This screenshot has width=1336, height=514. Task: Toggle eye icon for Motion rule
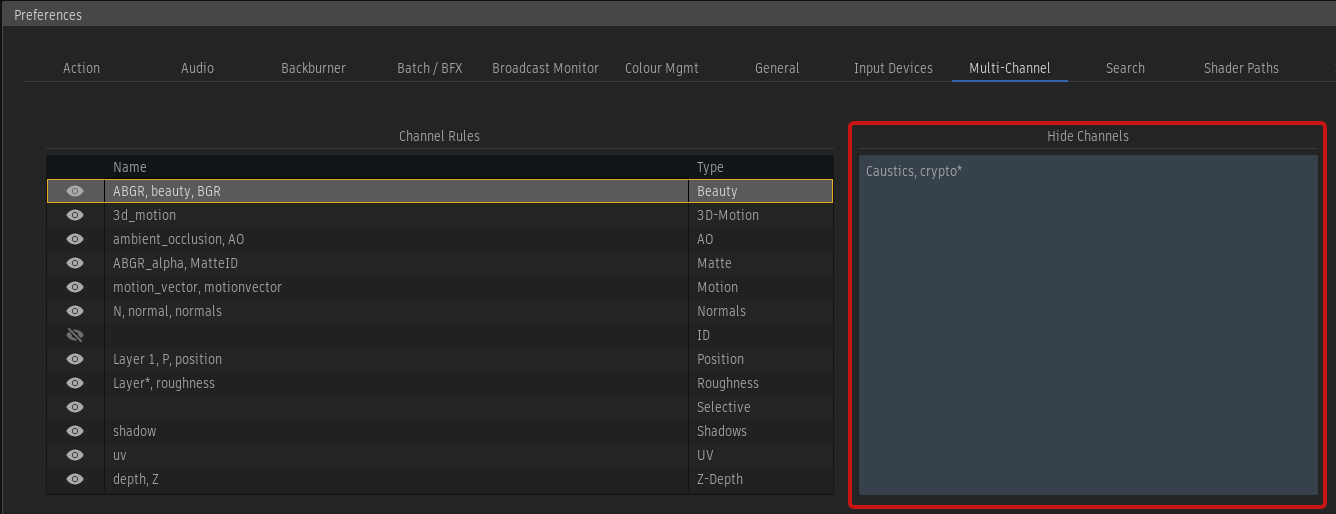75,287
